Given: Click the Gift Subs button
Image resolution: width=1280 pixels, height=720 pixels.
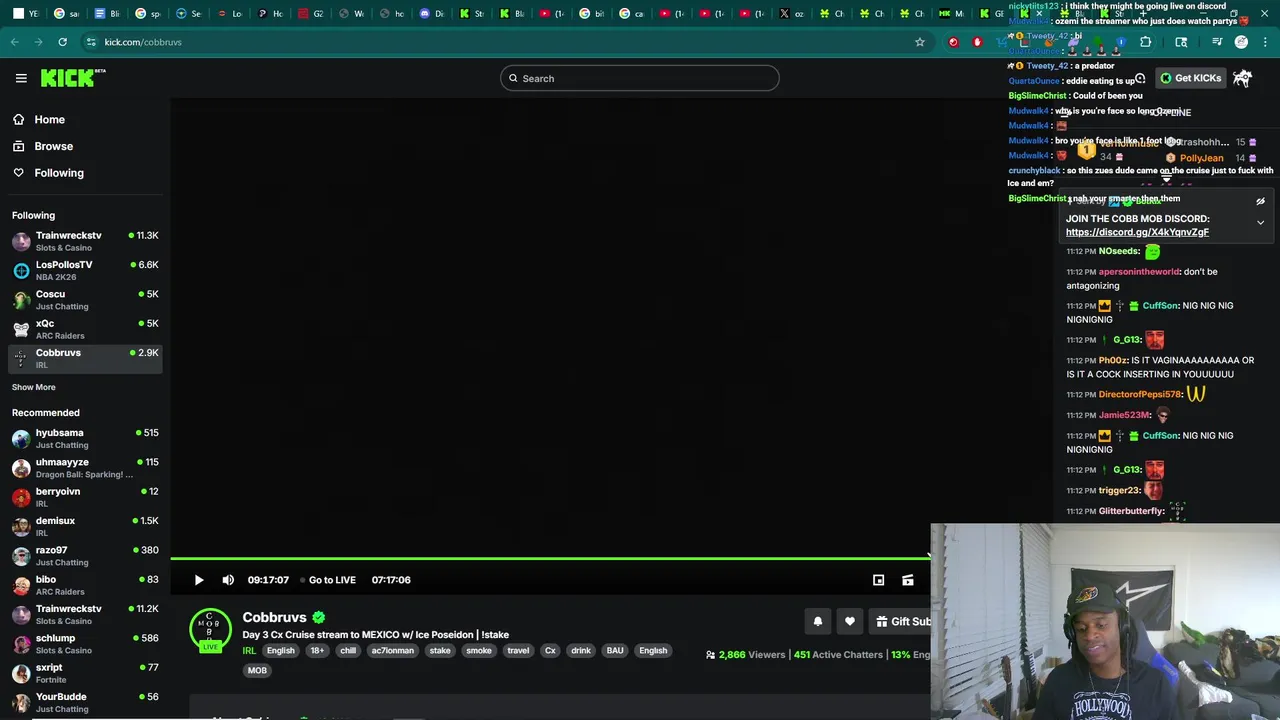Looking at the screenshot, I should (901, 621).
